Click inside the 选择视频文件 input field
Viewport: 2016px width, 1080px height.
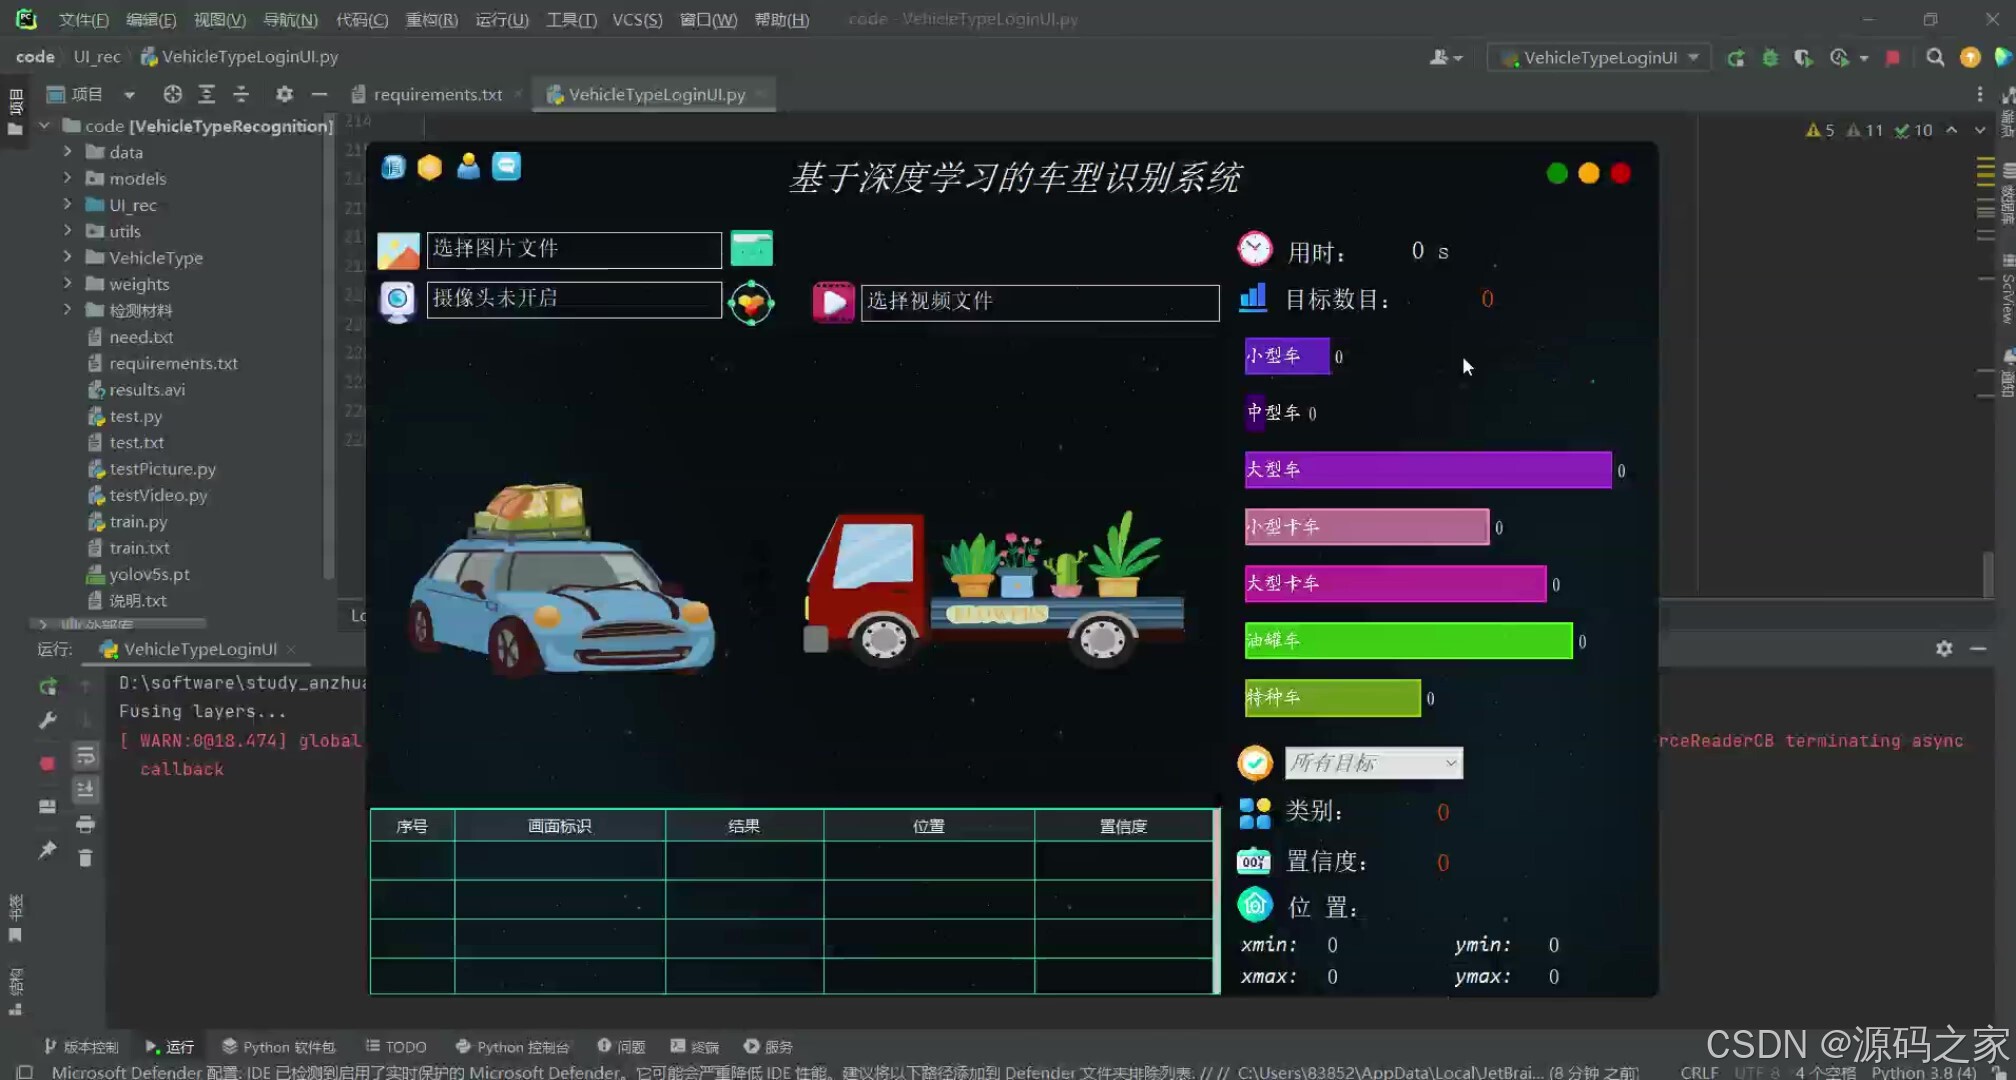click(1040, 302)
